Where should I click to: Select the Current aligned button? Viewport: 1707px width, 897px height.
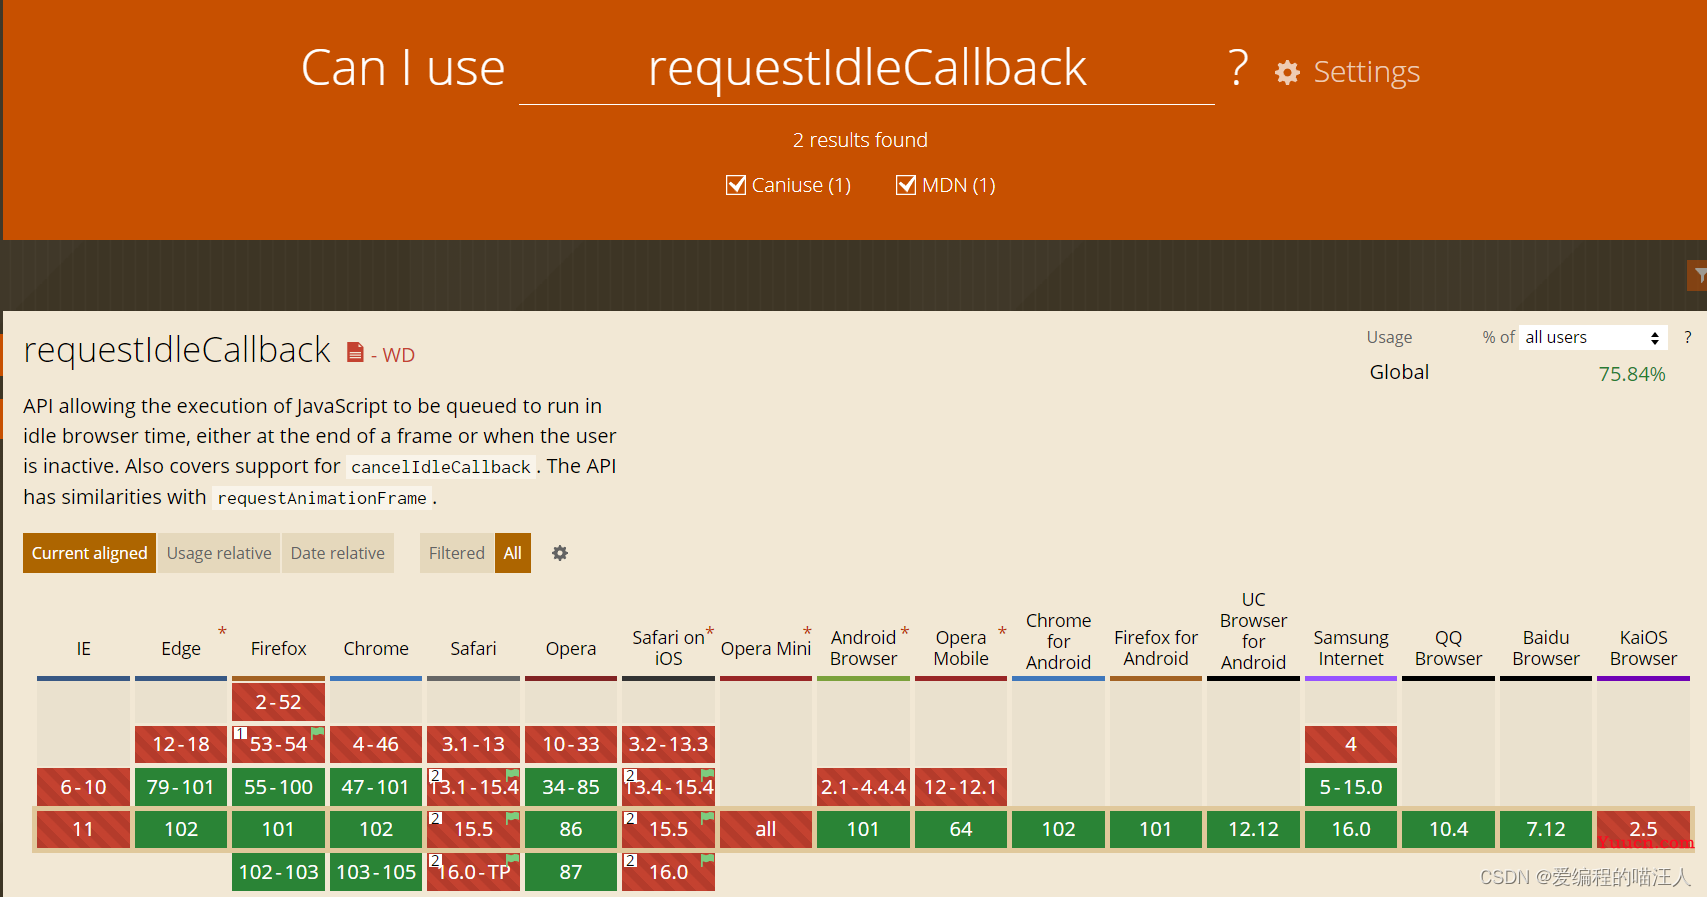coord(89,553)
